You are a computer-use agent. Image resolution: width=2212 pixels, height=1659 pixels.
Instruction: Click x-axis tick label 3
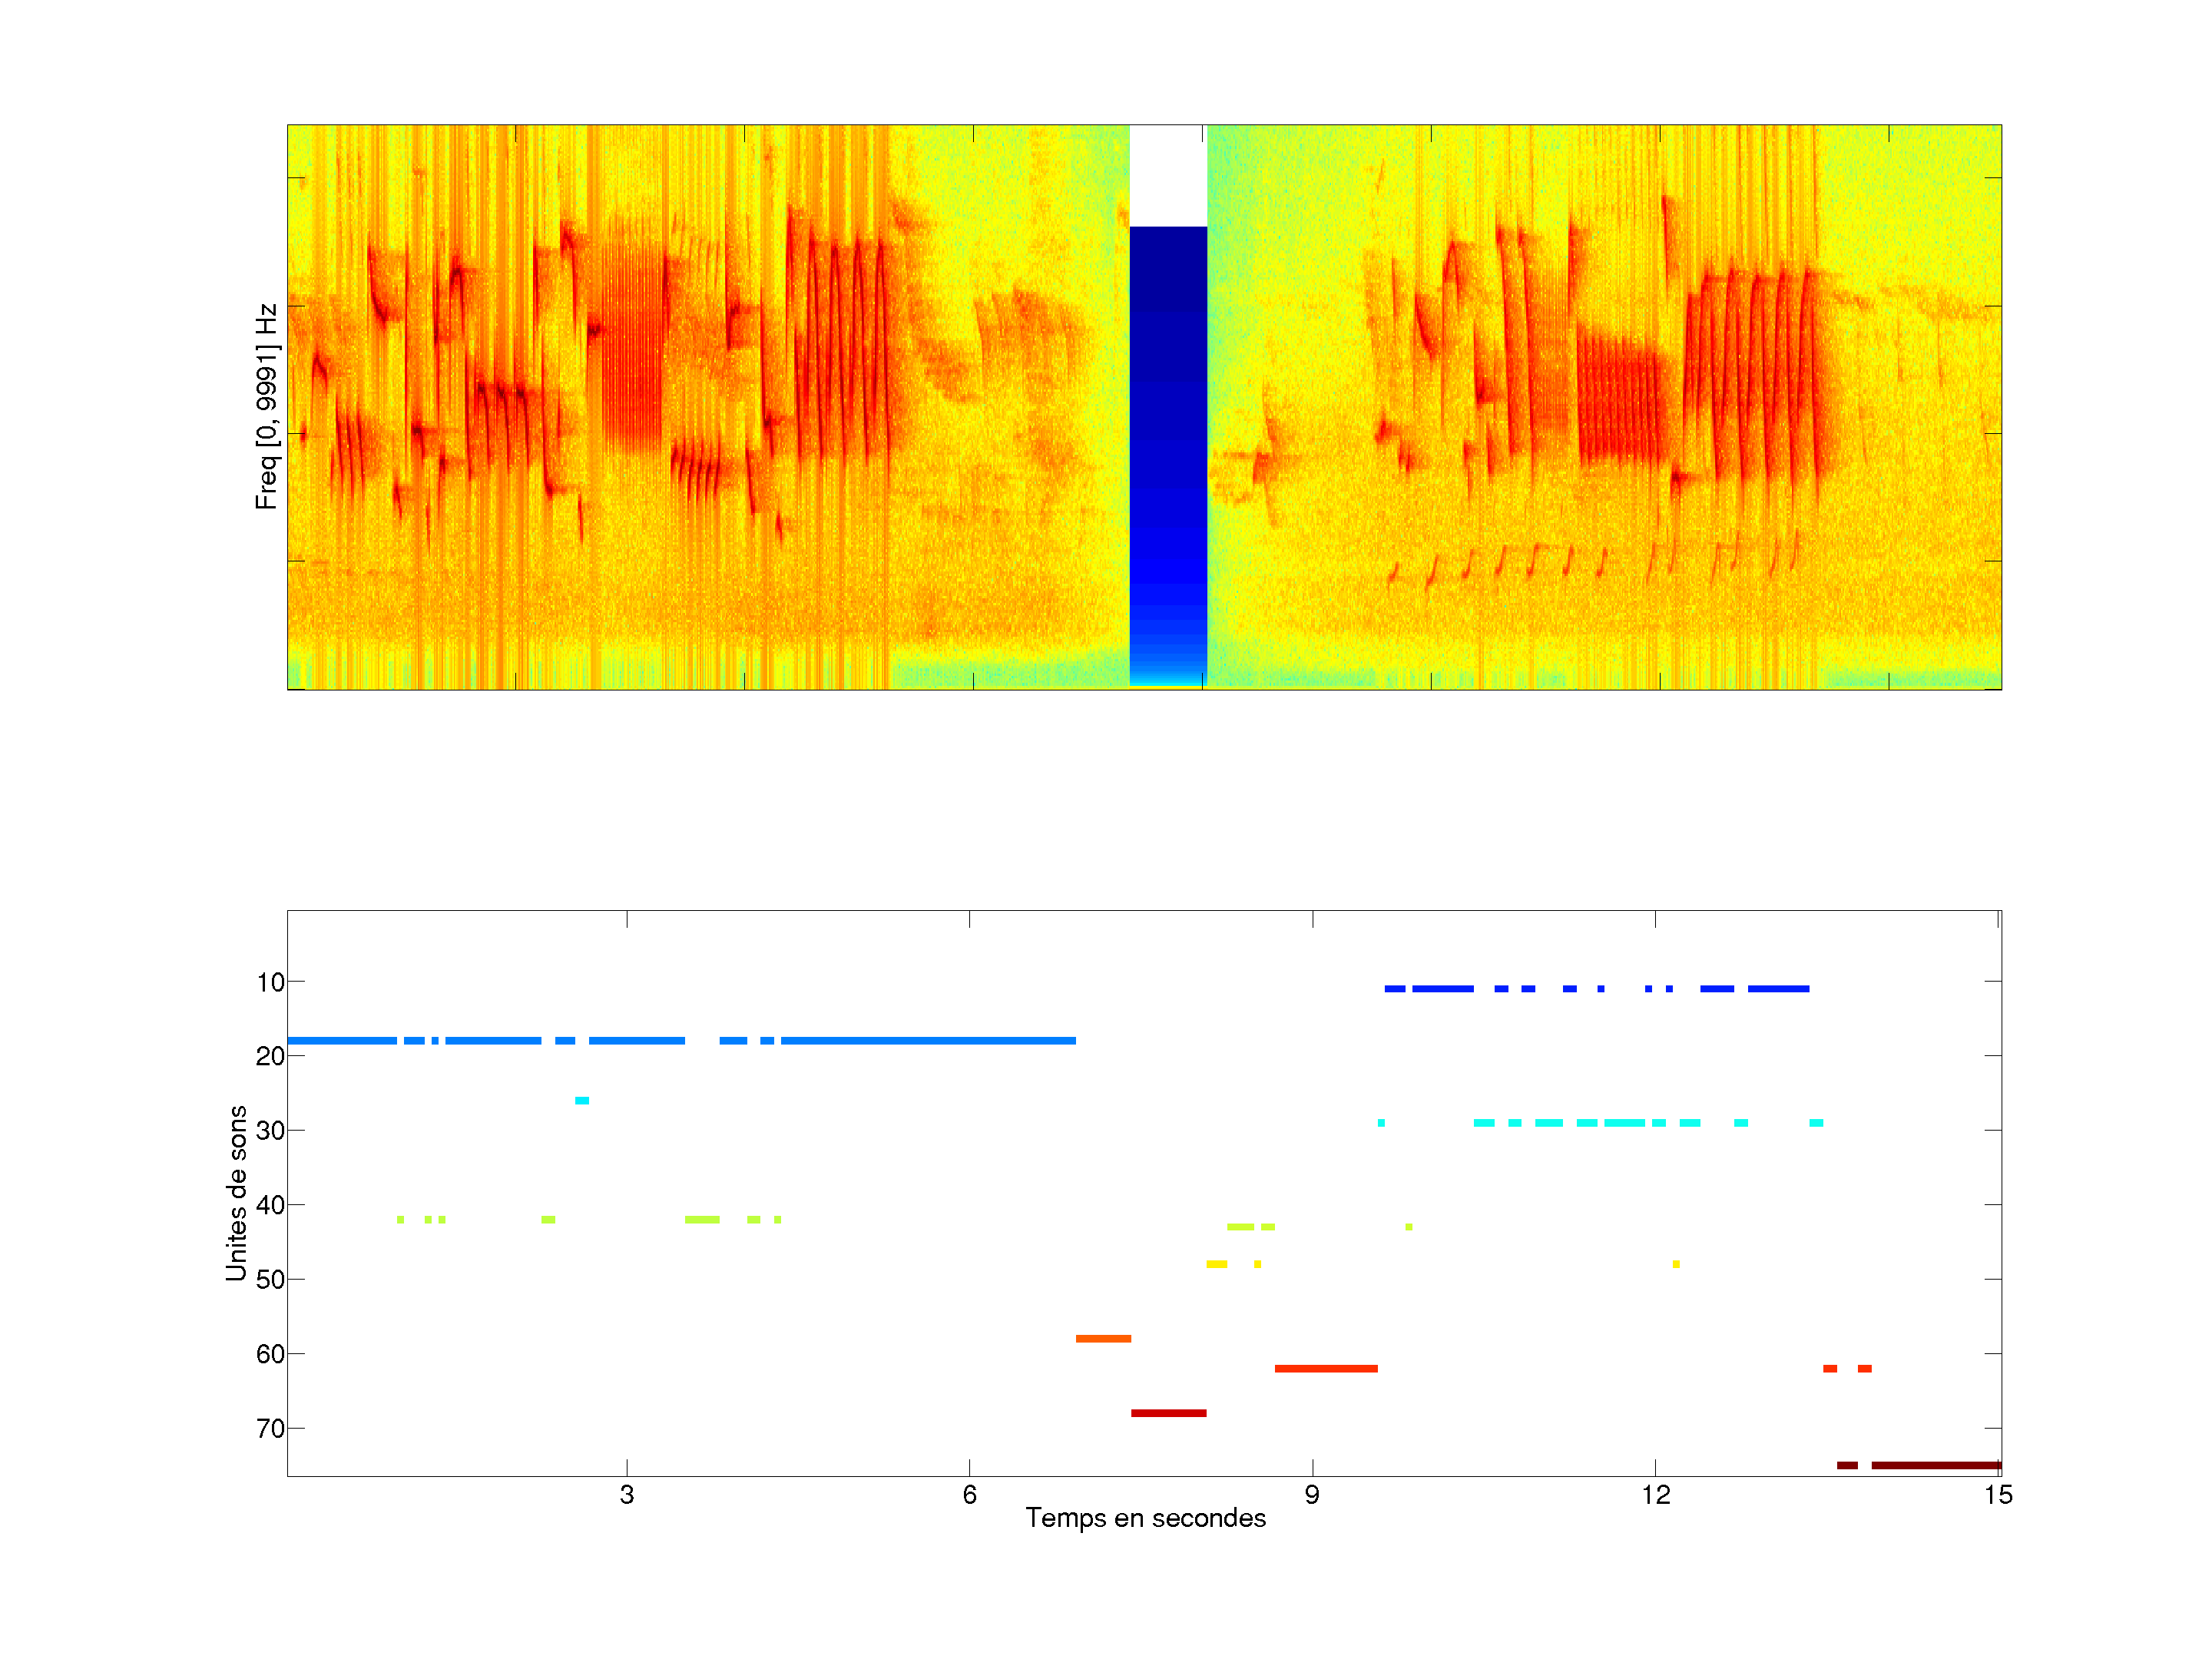point(627,1495)
